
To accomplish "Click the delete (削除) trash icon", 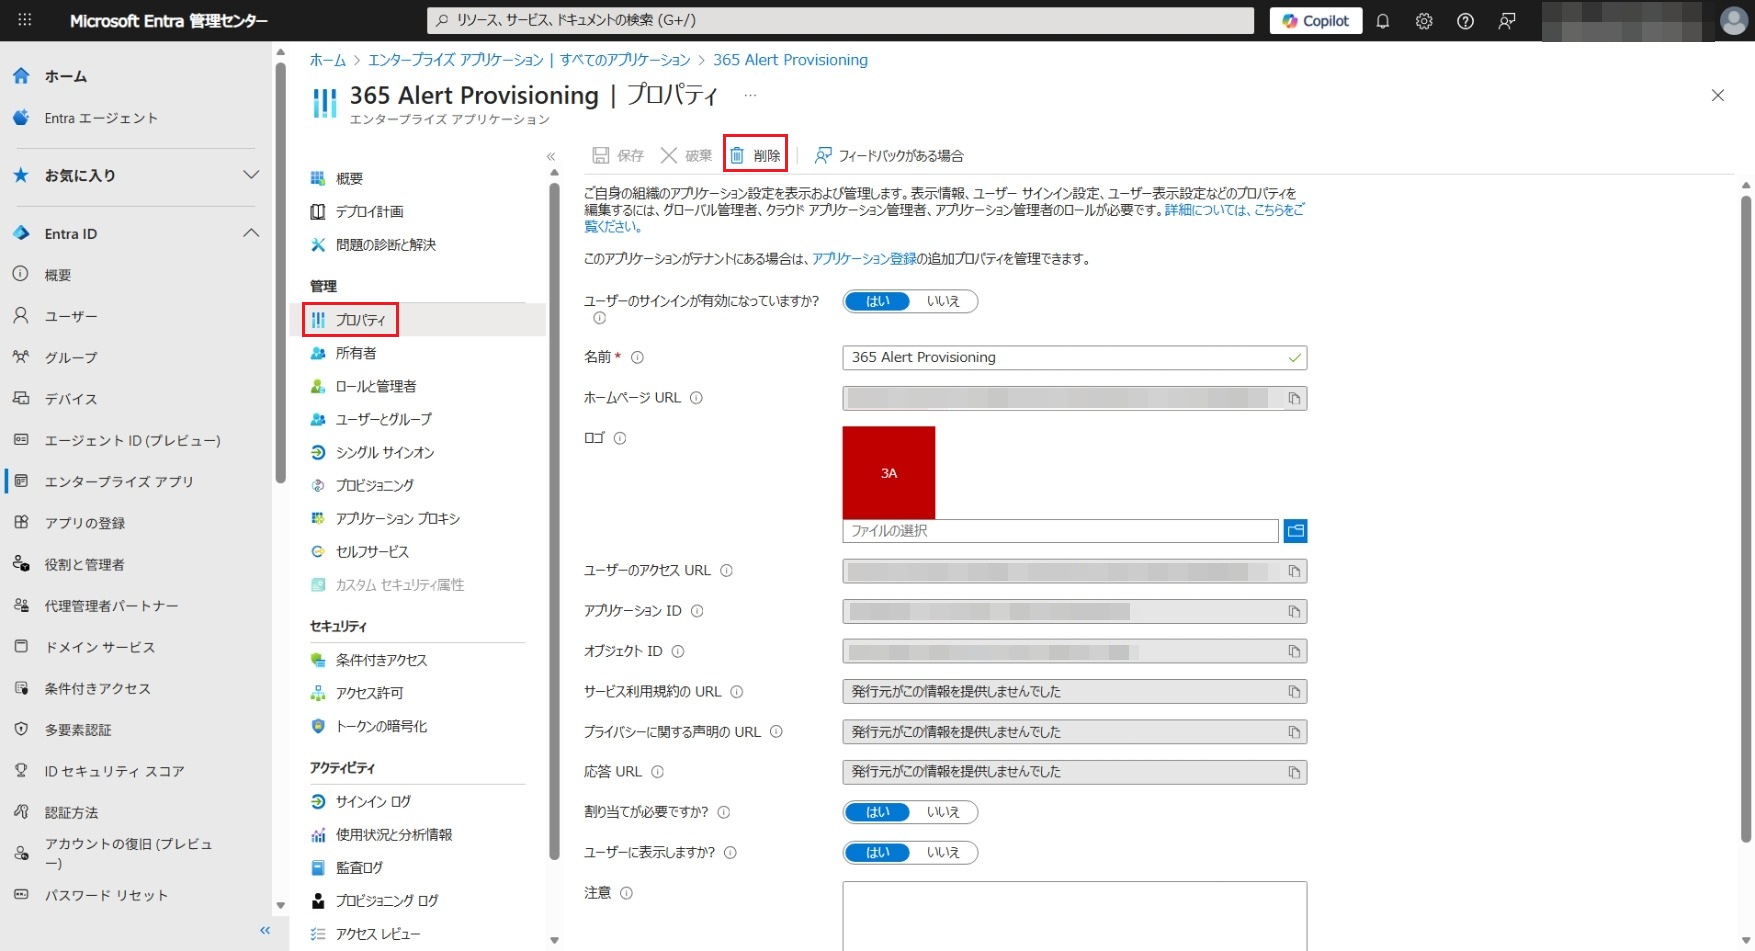I will (737, 155).
